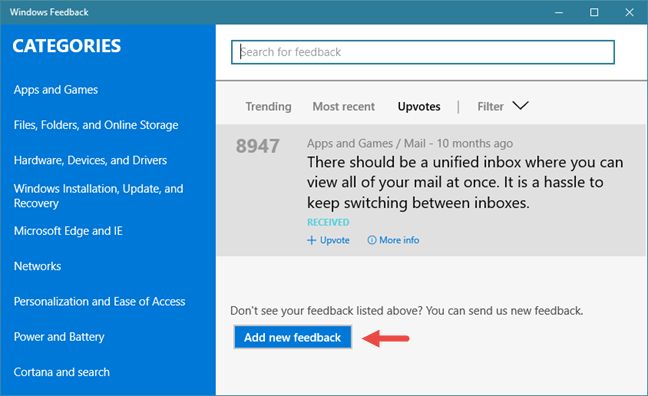Image resolution: width=648 pixels, height=396 pixels.
Task: Select Power and Battery category
Action: (x=59, y=337)
